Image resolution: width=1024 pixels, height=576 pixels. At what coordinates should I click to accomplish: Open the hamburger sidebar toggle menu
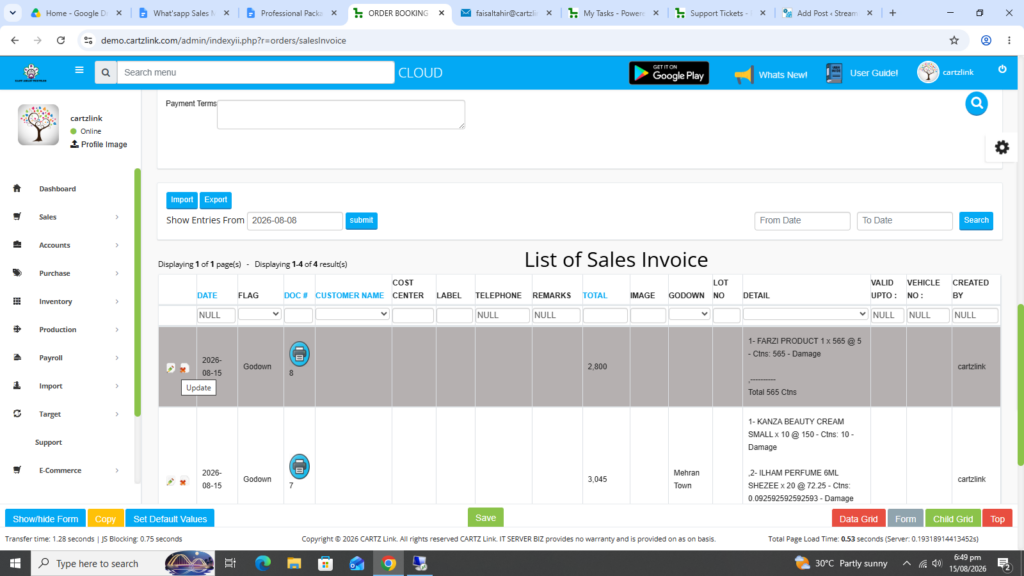[x=79, y=71]
